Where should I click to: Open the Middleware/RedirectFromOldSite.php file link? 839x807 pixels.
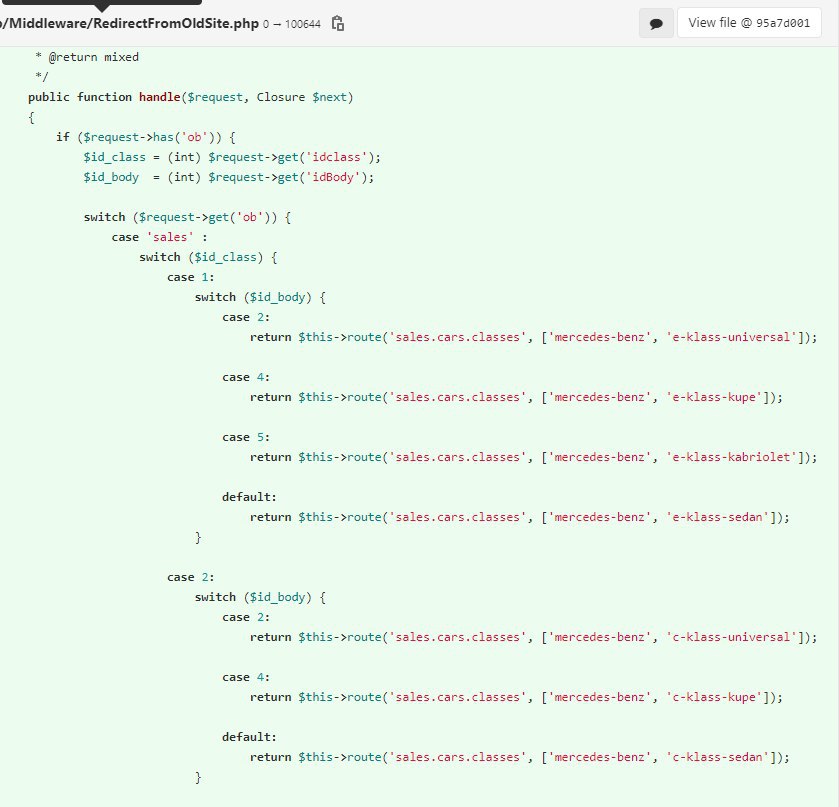coord(129,24)
